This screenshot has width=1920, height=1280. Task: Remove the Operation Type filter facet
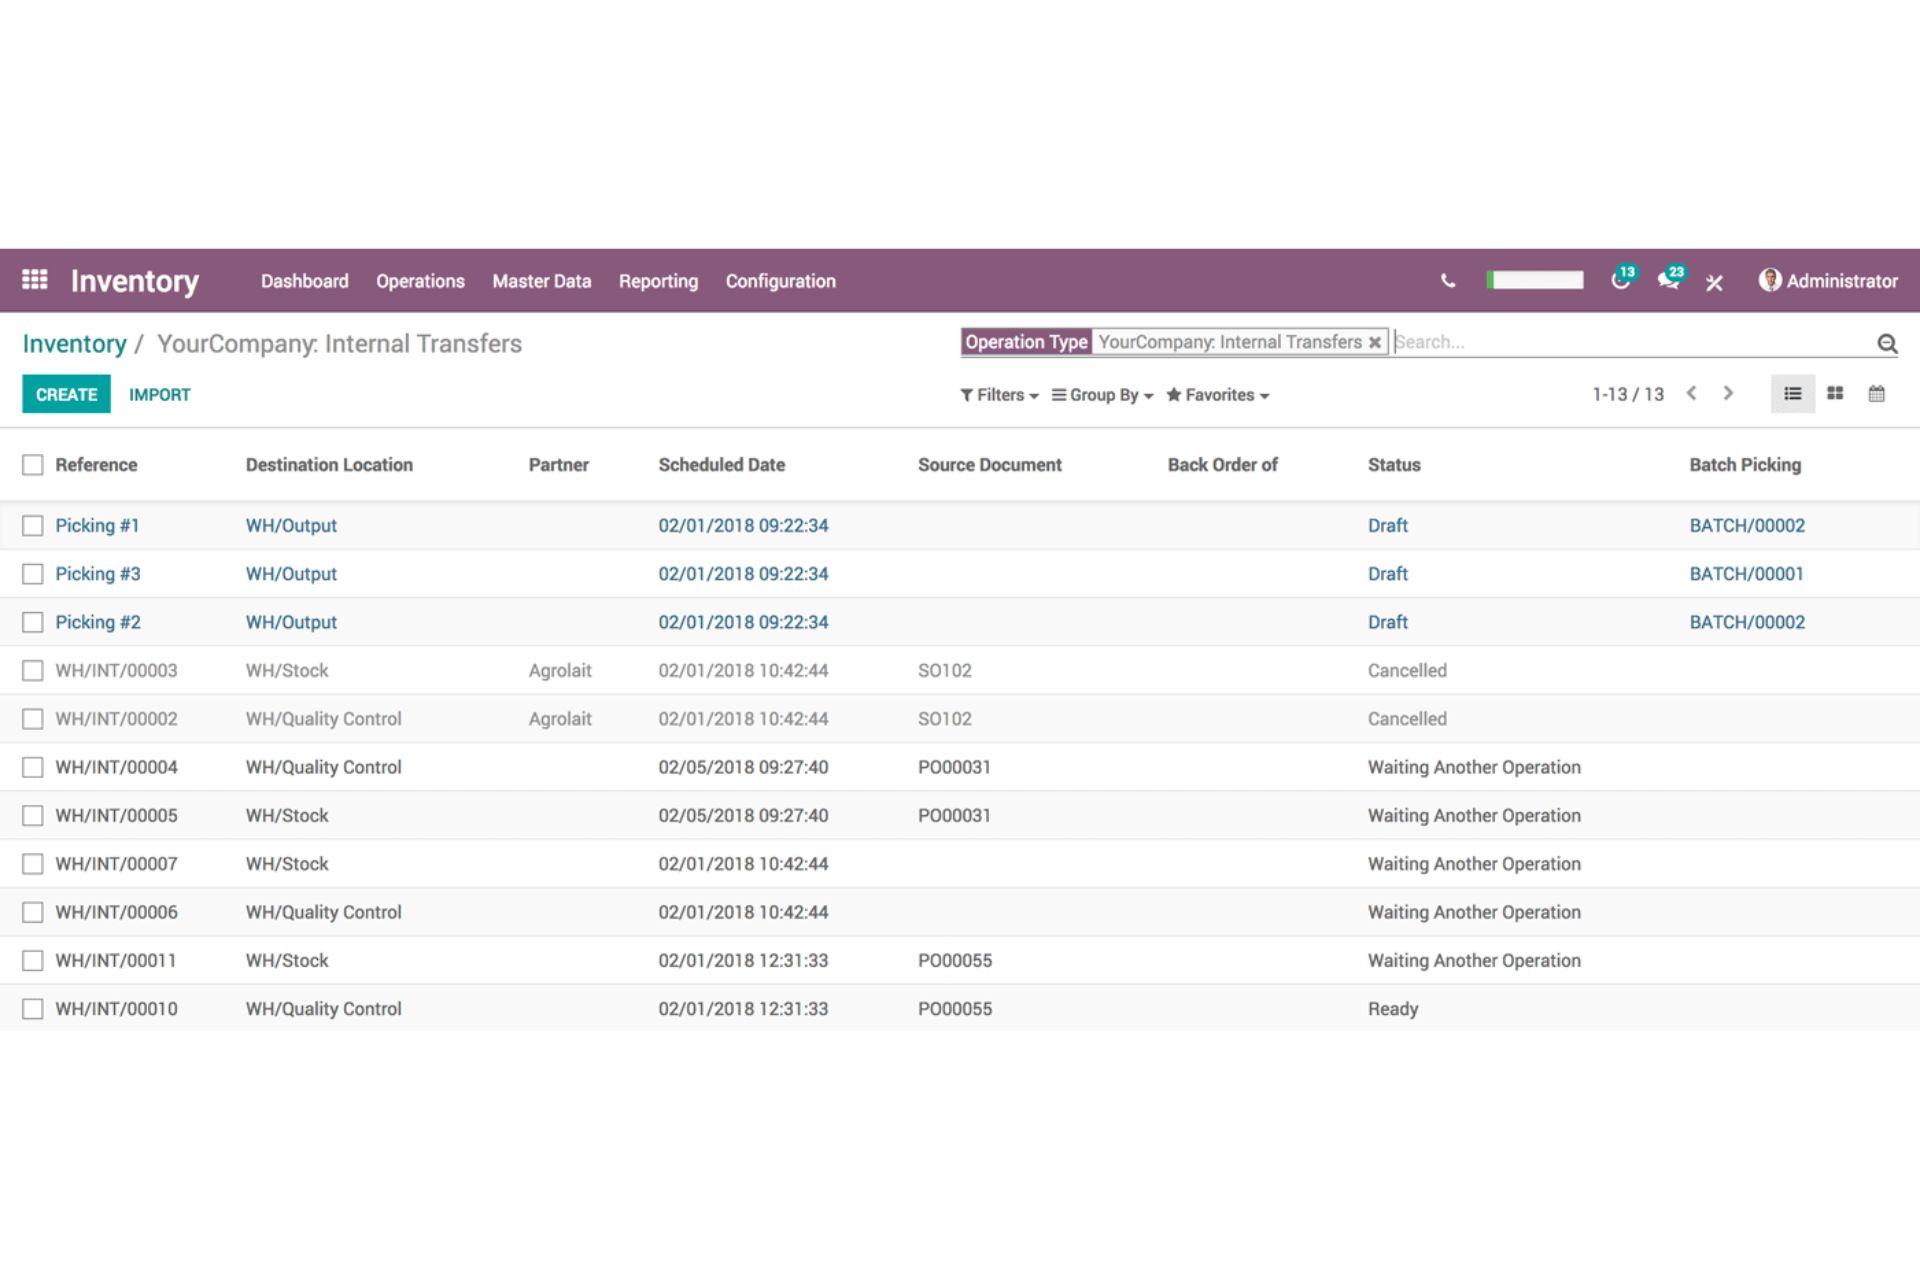click(1375, 342)
